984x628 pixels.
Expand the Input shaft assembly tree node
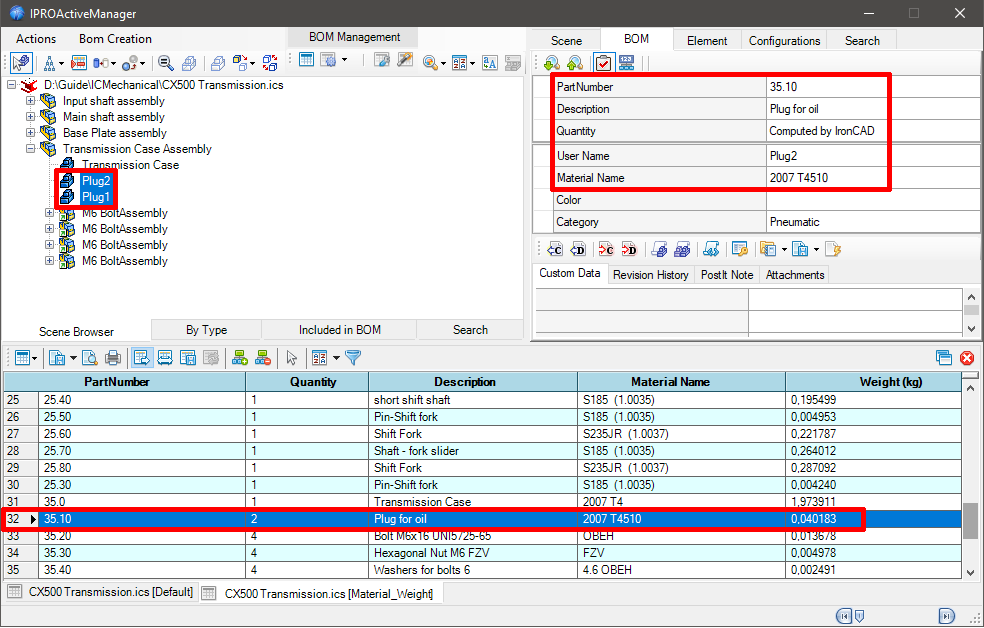tap(30, 101)
